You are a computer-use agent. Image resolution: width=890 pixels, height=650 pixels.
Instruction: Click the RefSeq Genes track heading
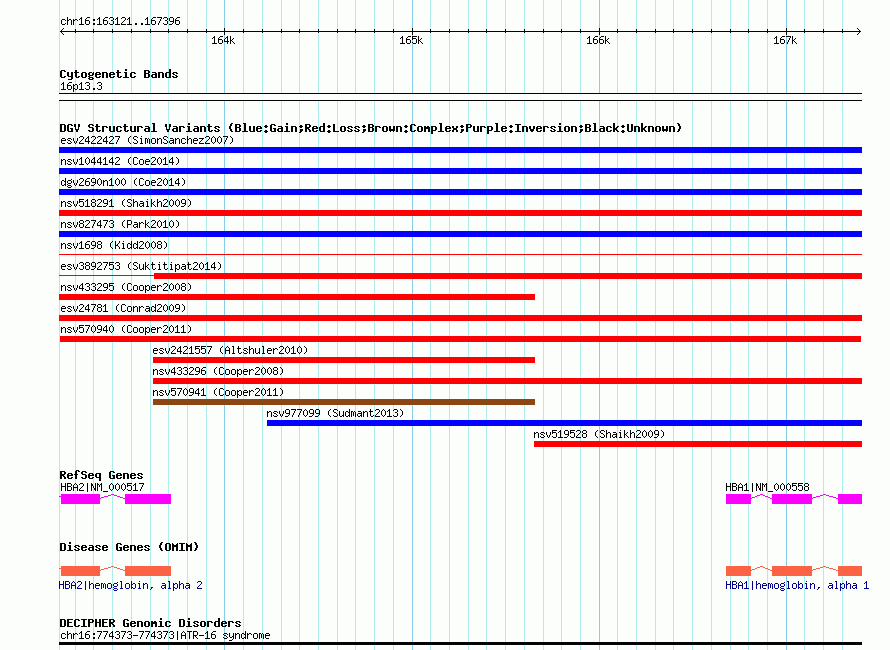pyautogui.click(x=101, y=475)
